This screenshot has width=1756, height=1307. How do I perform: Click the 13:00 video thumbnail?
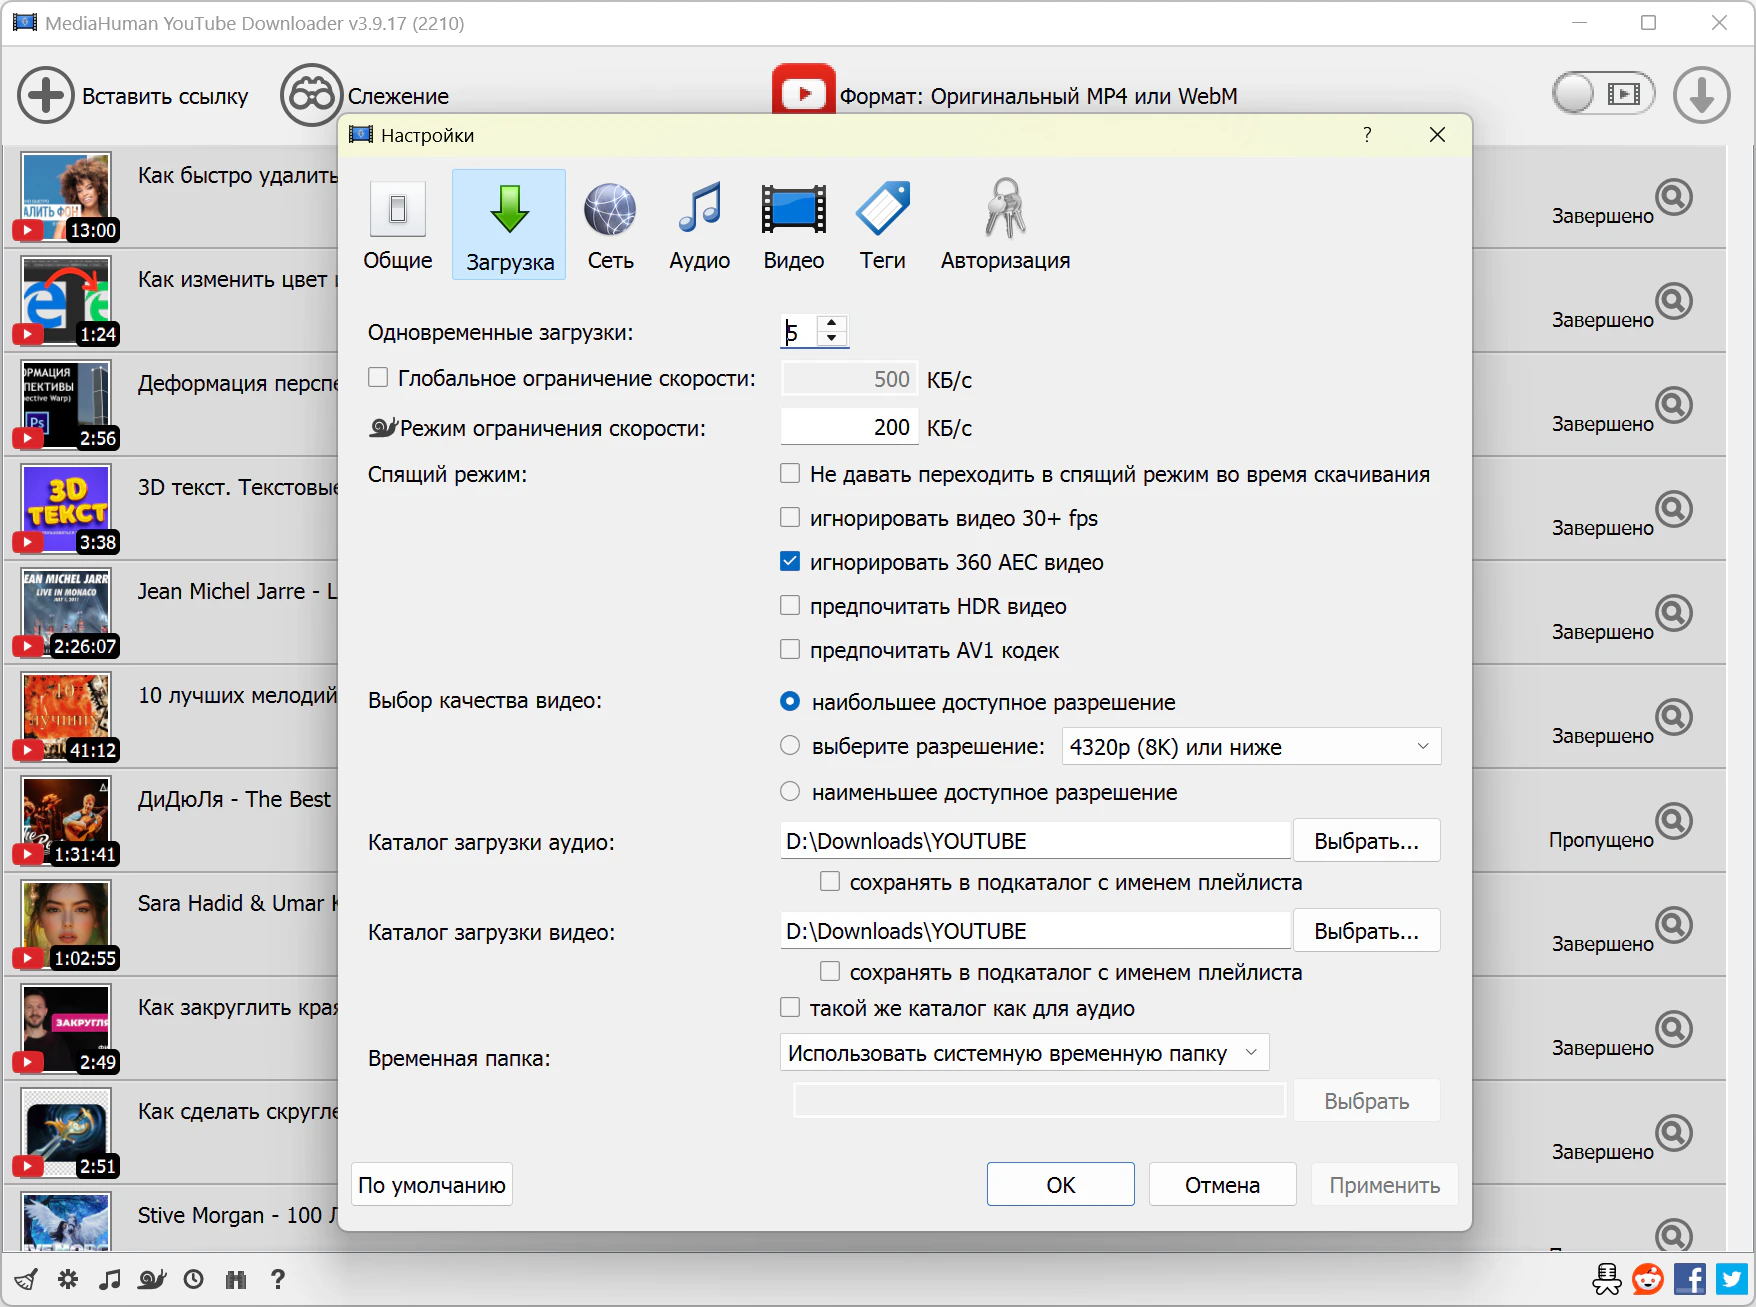(x=66, y=197)
